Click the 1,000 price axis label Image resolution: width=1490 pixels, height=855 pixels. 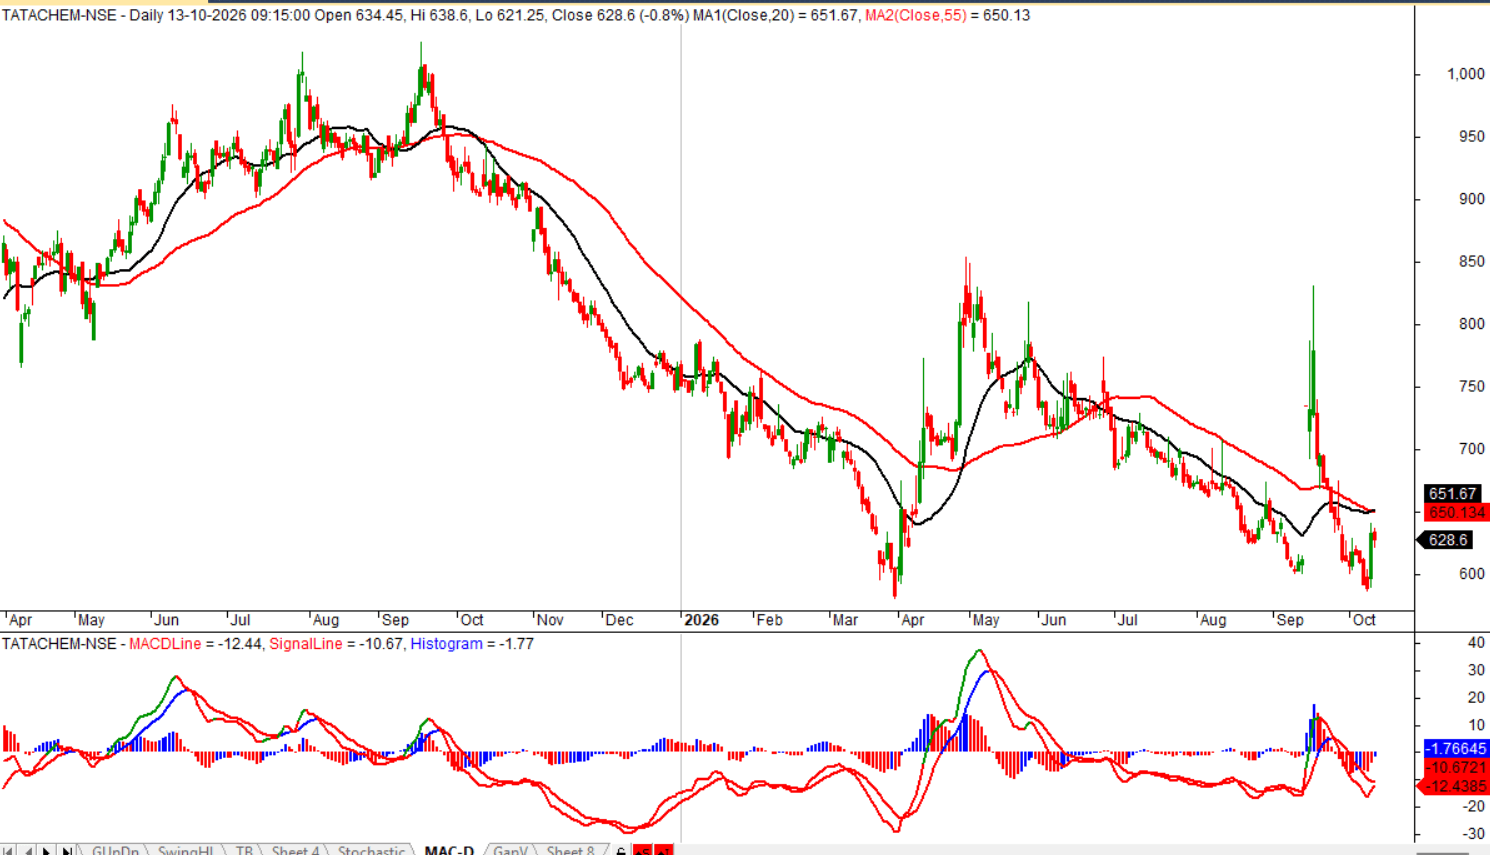coord(1466,74)
